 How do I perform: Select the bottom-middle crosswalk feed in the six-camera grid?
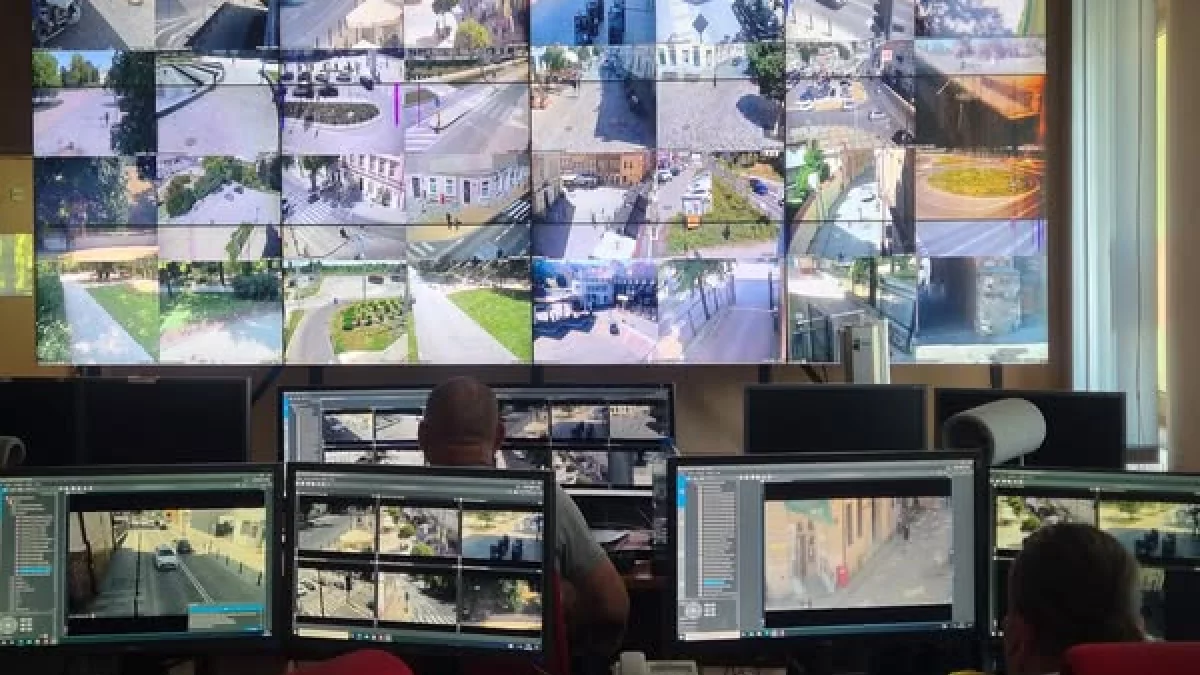tap(418, 598)
